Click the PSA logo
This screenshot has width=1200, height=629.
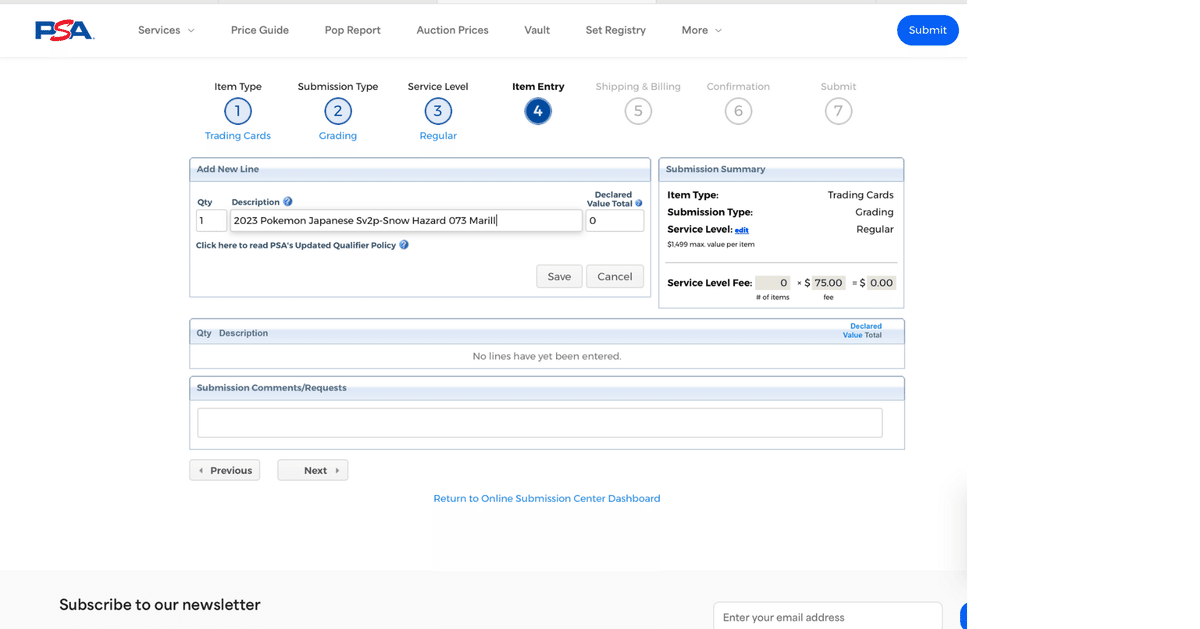pyautogui.click(x=64, y=30)
